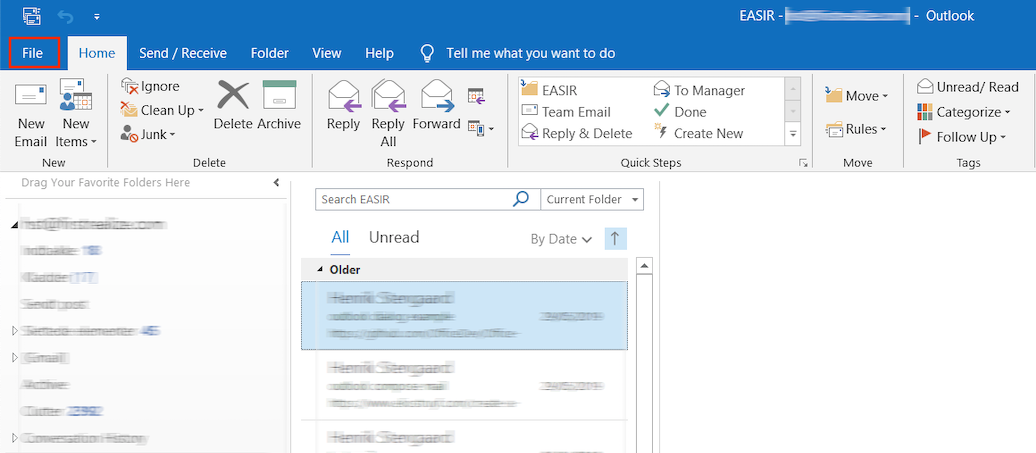
Task: Switch to the Home ribbon tab
Action: point(97,53)
